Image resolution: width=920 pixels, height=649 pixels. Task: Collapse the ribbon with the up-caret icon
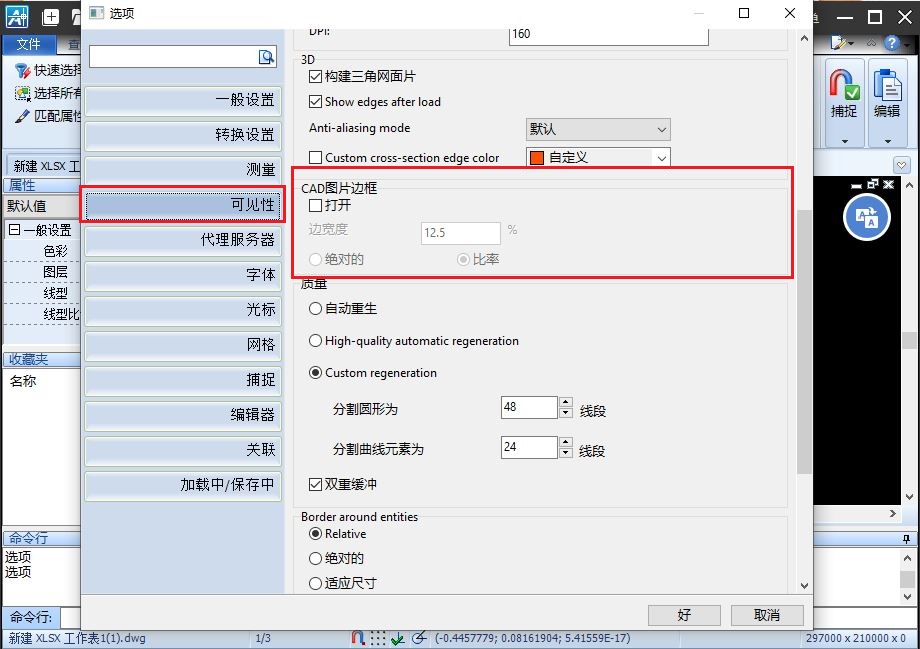coord(871,43)
